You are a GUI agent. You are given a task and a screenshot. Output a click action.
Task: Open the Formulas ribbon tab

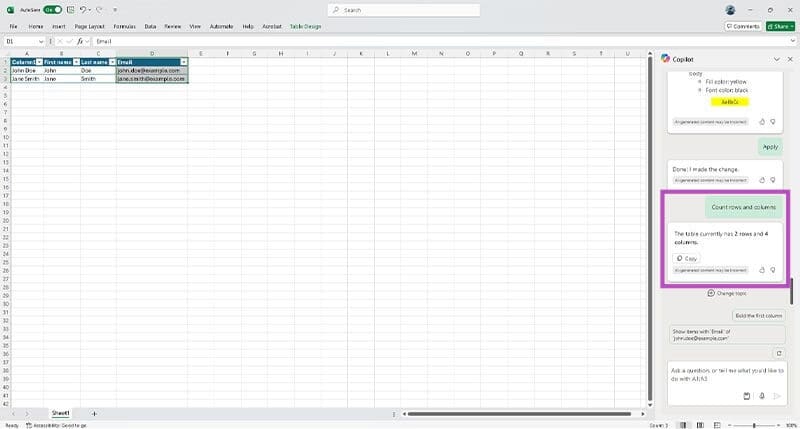point(125,26)
